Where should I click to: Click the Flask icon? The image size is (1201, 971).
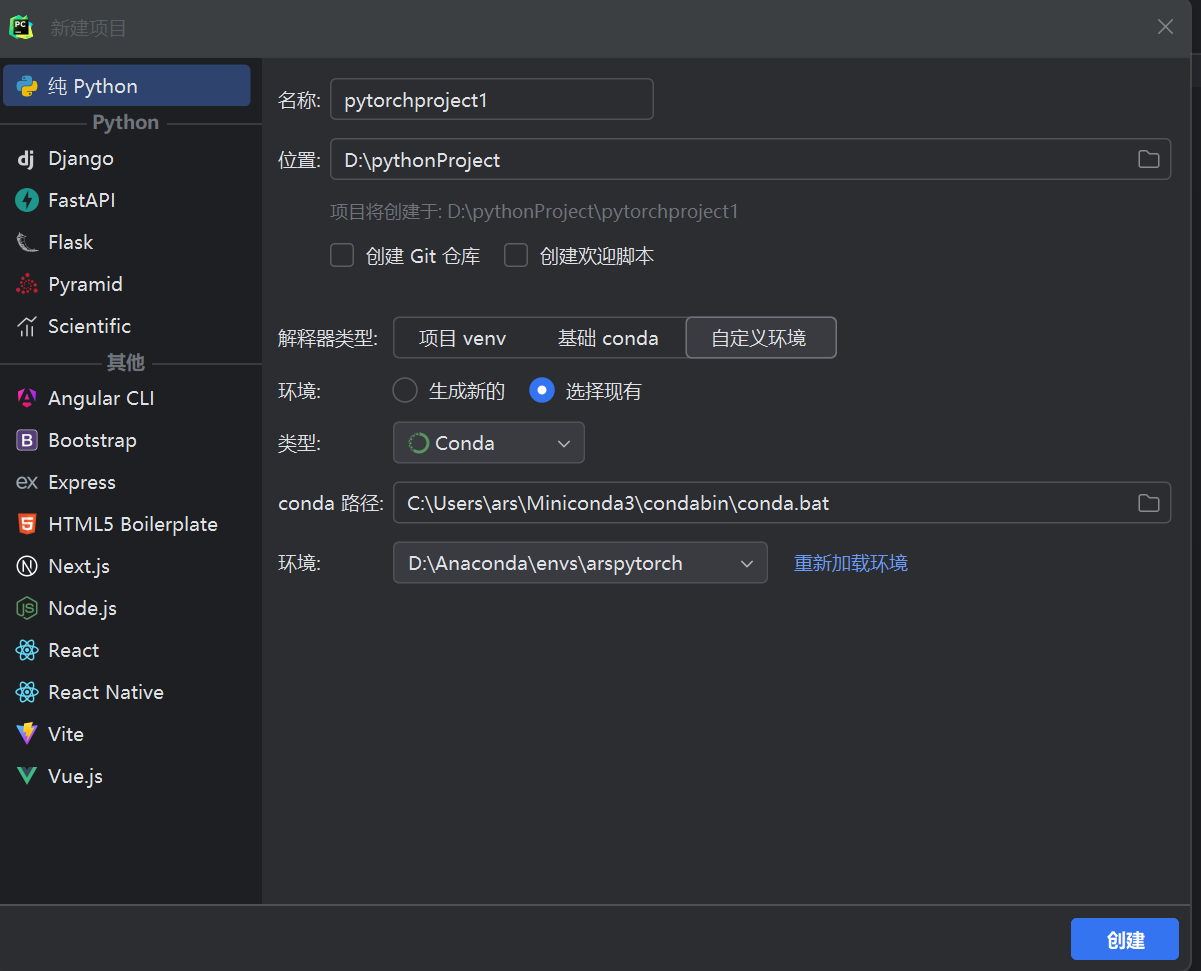click(27, 242)
